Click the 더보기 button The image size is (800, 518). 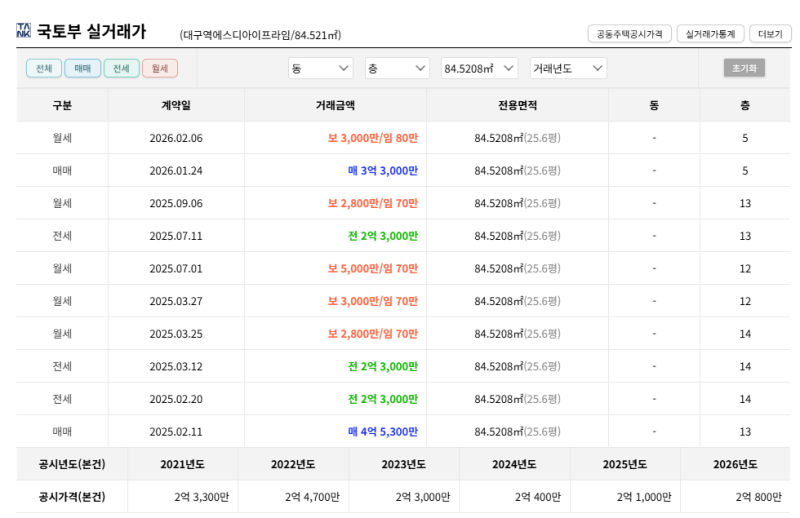(770, 34)
